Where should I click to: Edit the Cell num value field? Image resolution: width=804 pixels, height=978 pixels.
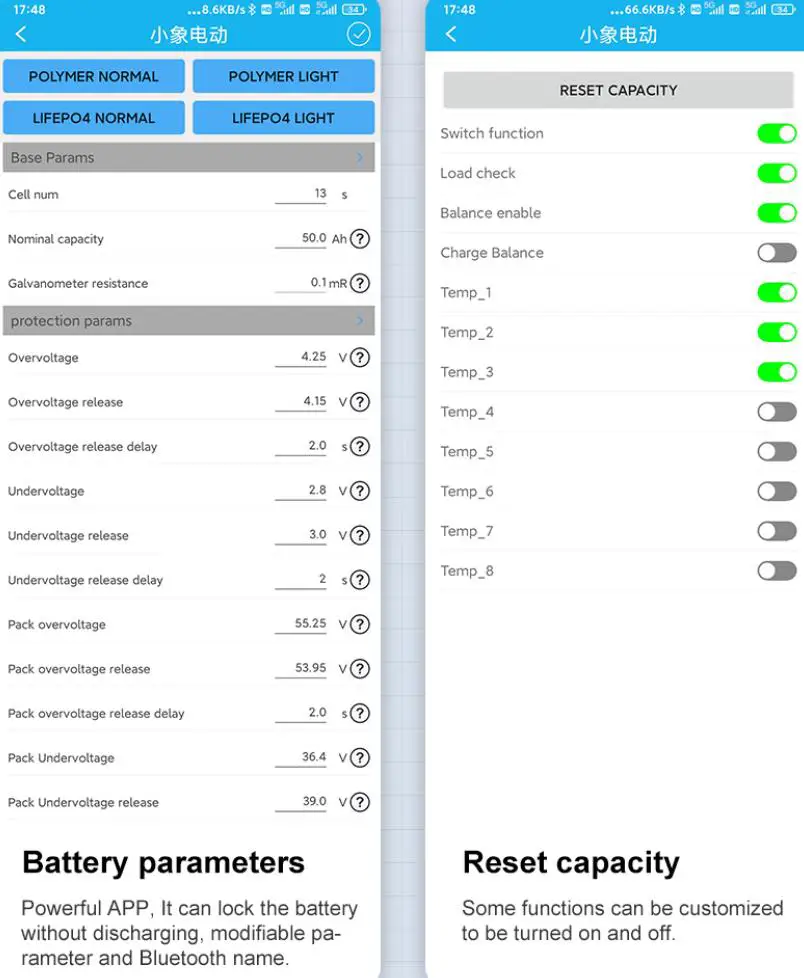click(303, 194)
